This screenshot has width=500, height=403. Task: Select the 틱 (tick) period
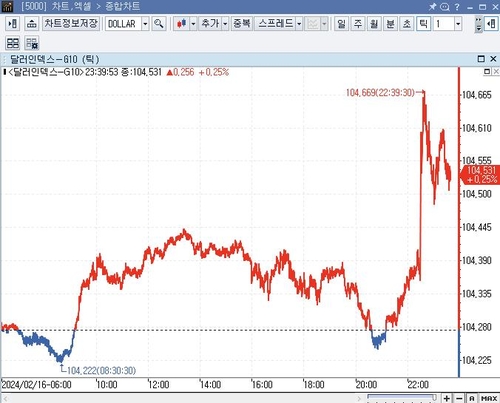click(423, 24)
